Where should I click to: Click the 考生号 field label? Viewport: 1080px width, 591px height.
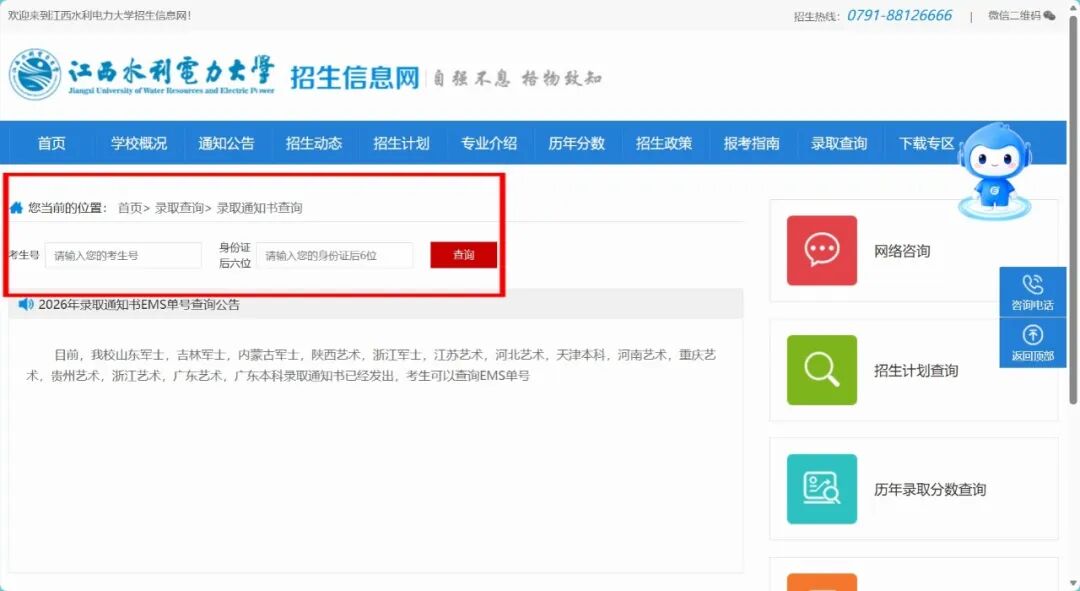click(x=24, y=255)
